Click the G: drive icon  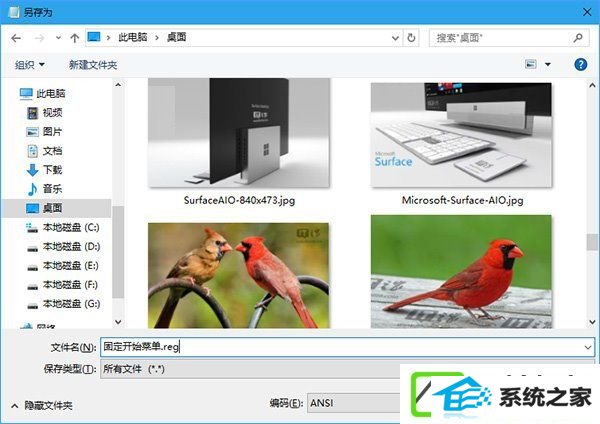pos(33,306)
